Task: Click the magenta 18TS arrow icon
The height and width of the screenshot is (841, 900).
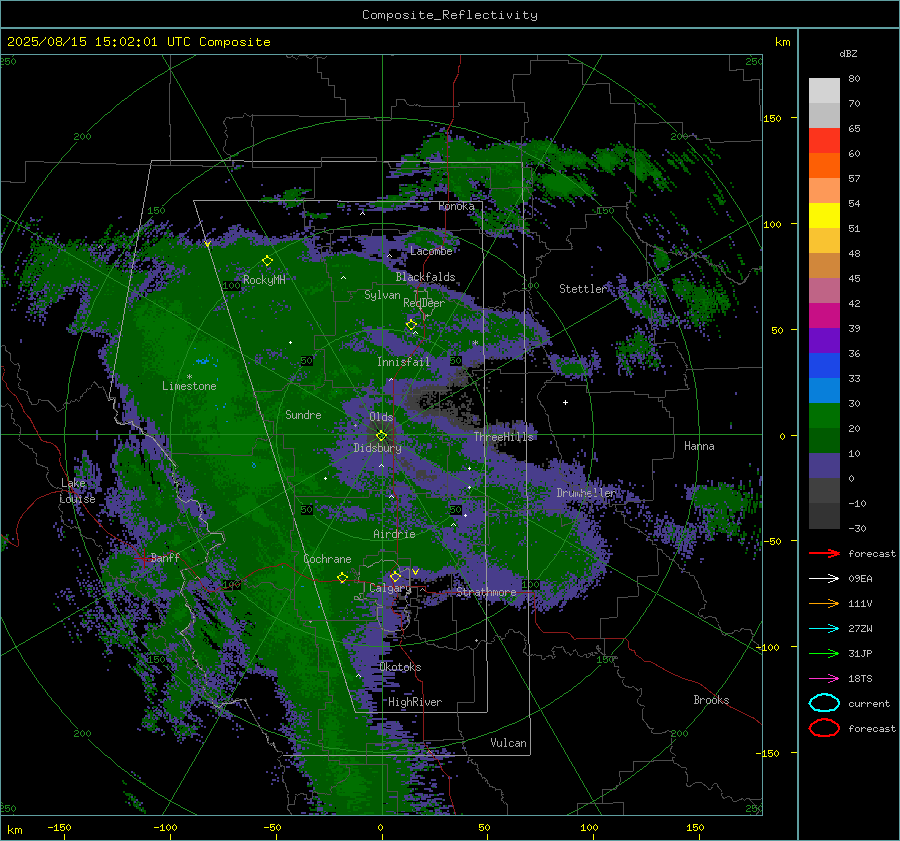Action: pos(824,679)
